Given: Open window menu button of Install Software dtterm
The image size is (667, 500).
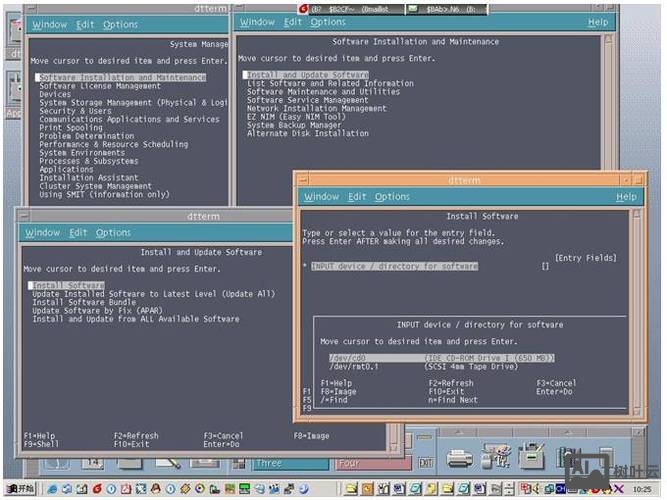Looking at the screenshot, I should (303, 178).
